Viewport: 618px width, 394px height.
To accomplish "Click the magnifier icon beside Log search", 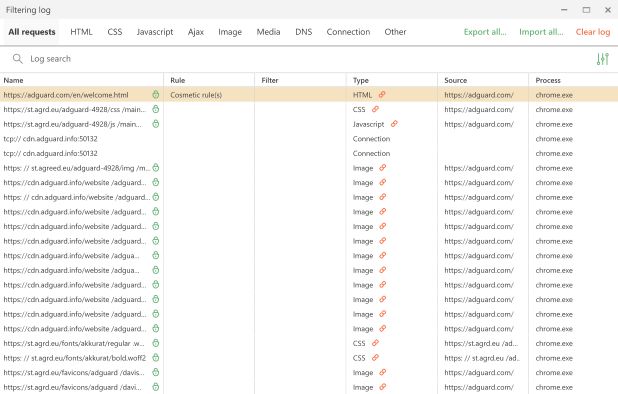I will point(17,59).
